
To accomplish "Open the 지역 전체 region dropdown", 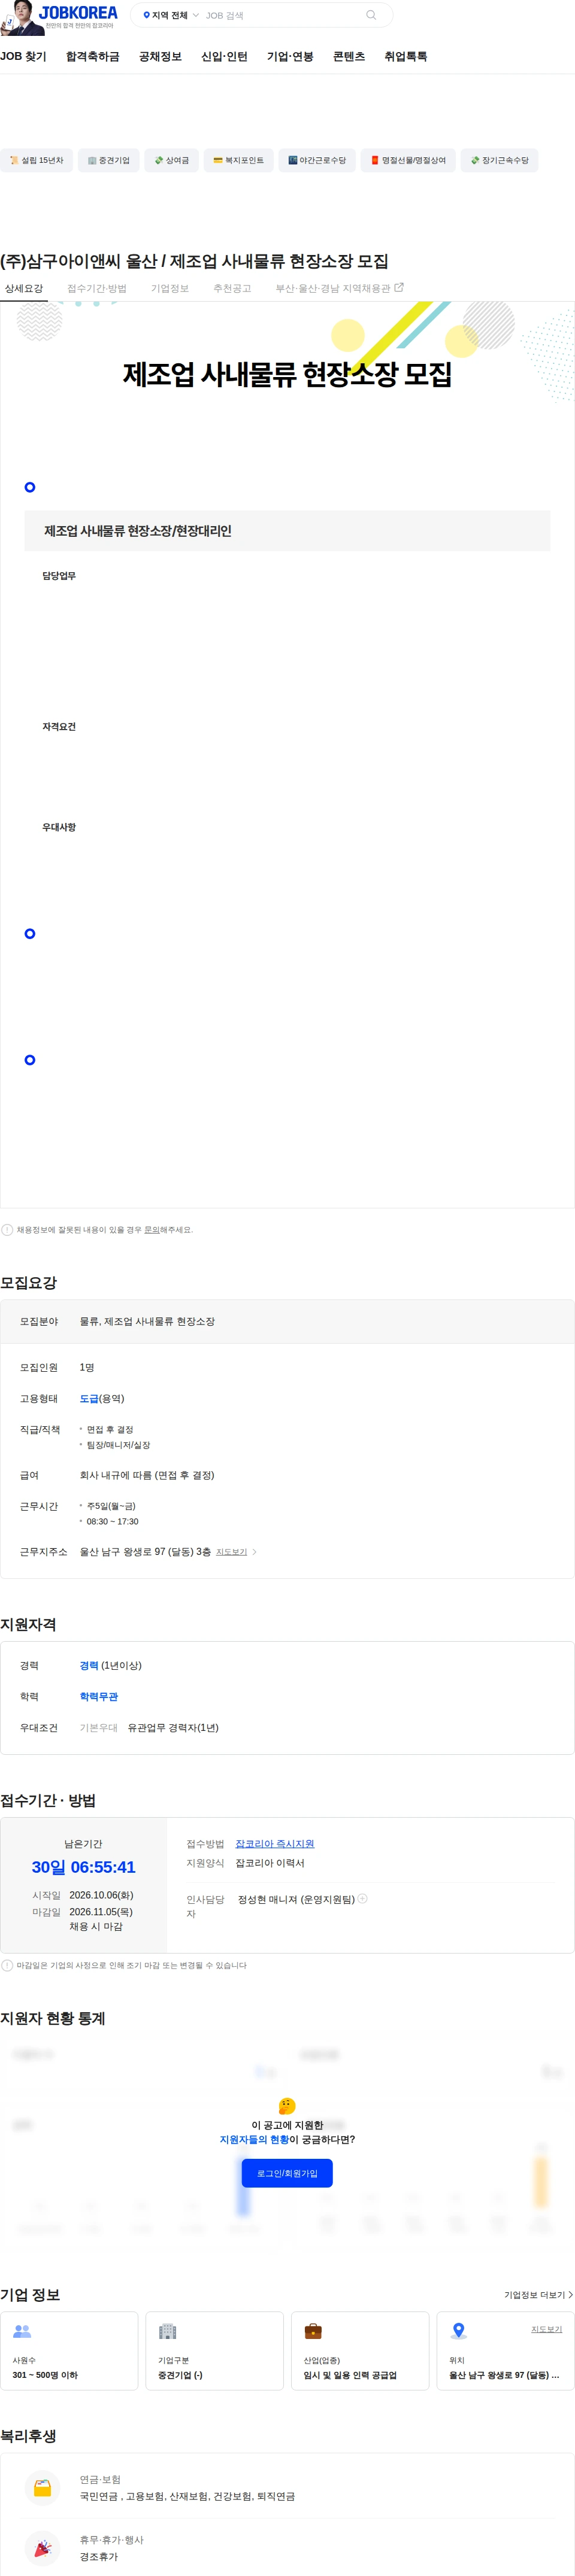I will click(170, 15).
